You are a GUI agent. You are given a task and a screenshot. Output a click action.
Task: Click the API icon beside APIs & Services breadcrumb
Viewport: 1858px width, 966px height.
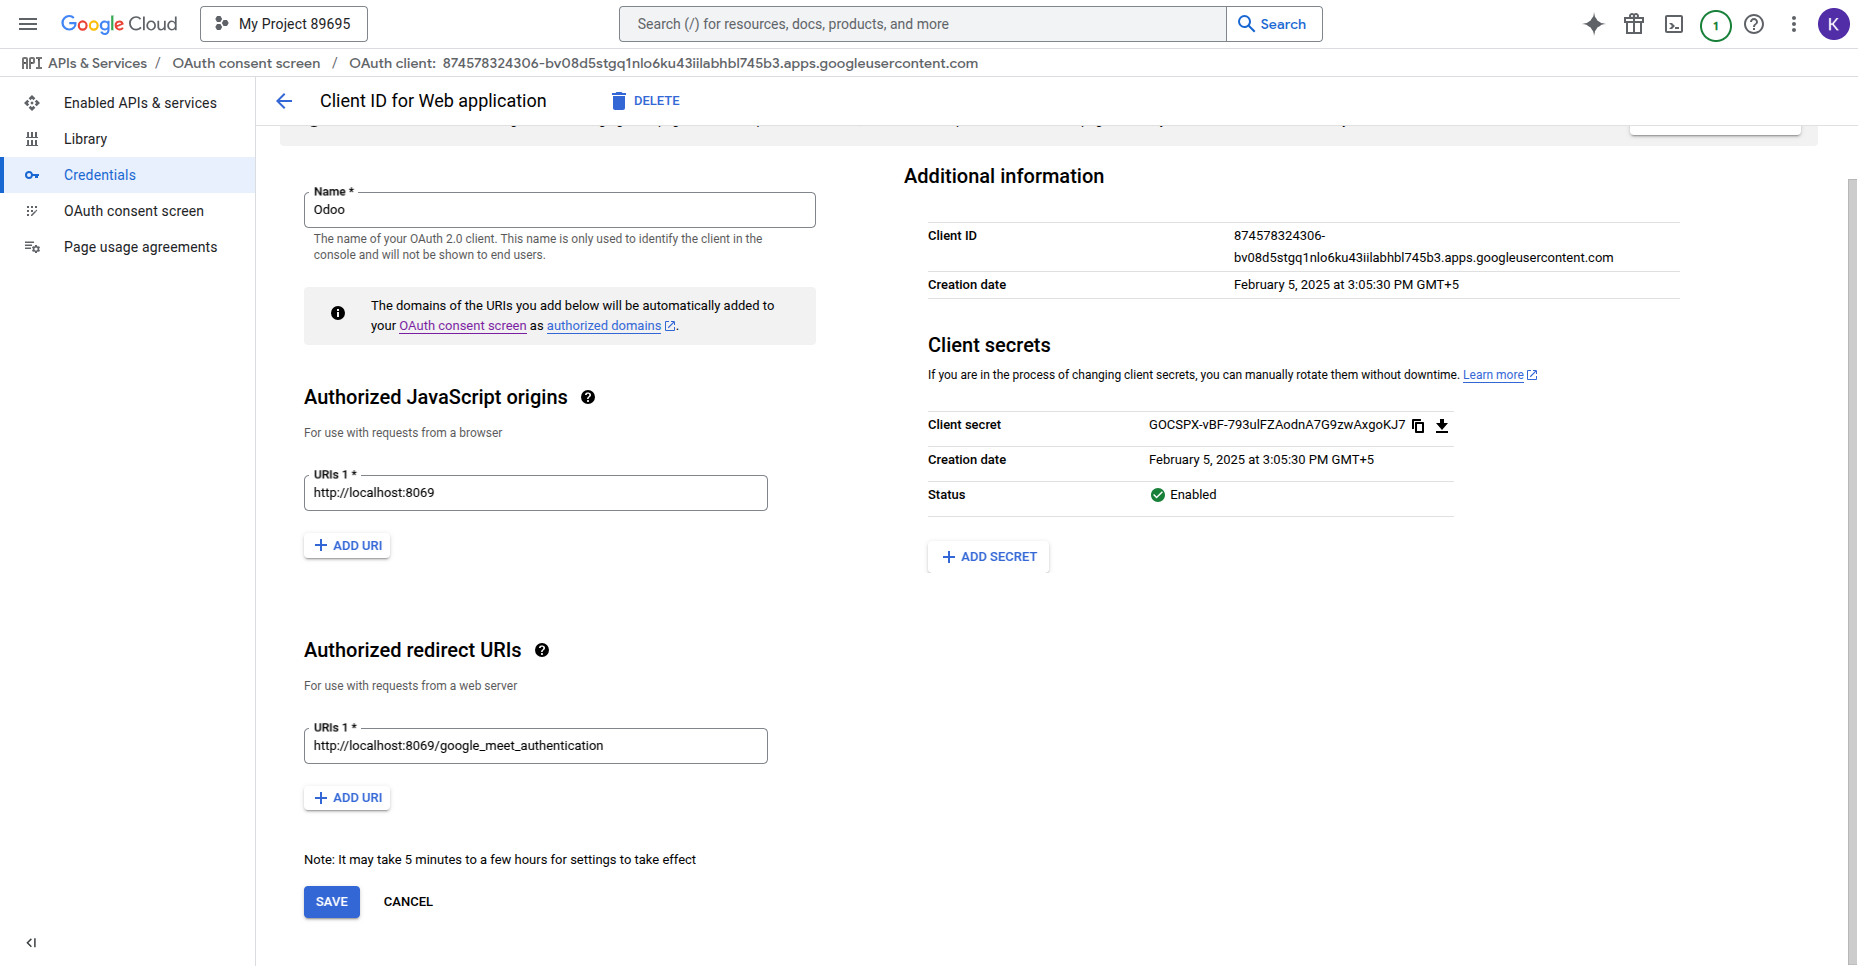[32, 63]
